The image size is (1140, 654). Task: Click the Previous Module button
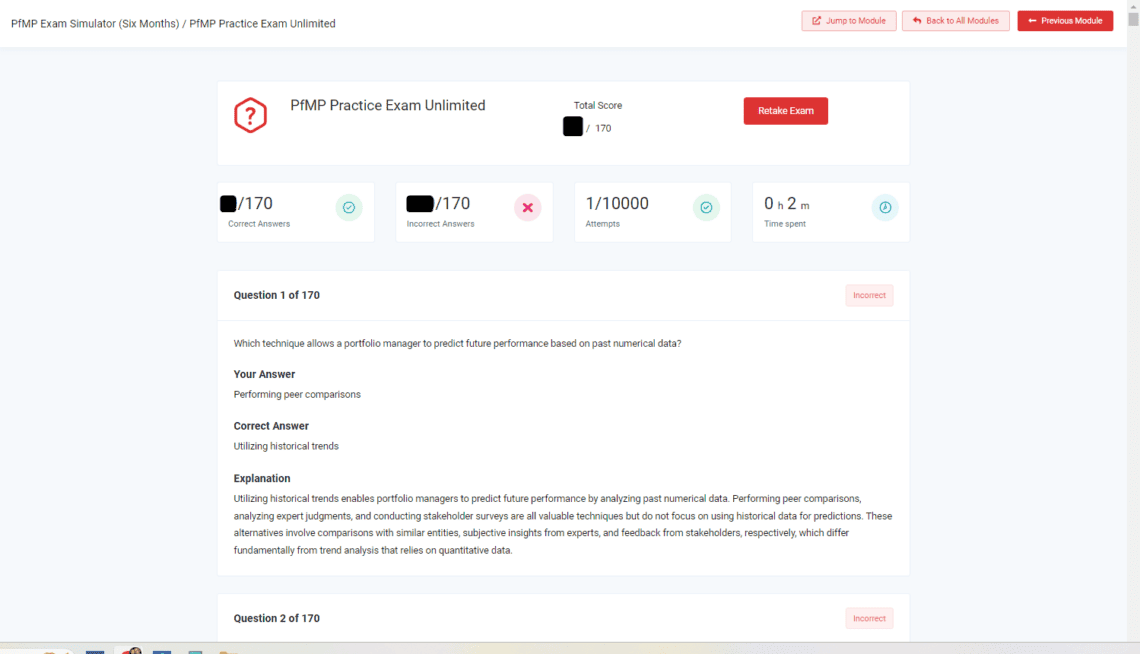pyautogui.click(x=1065, y=20)
